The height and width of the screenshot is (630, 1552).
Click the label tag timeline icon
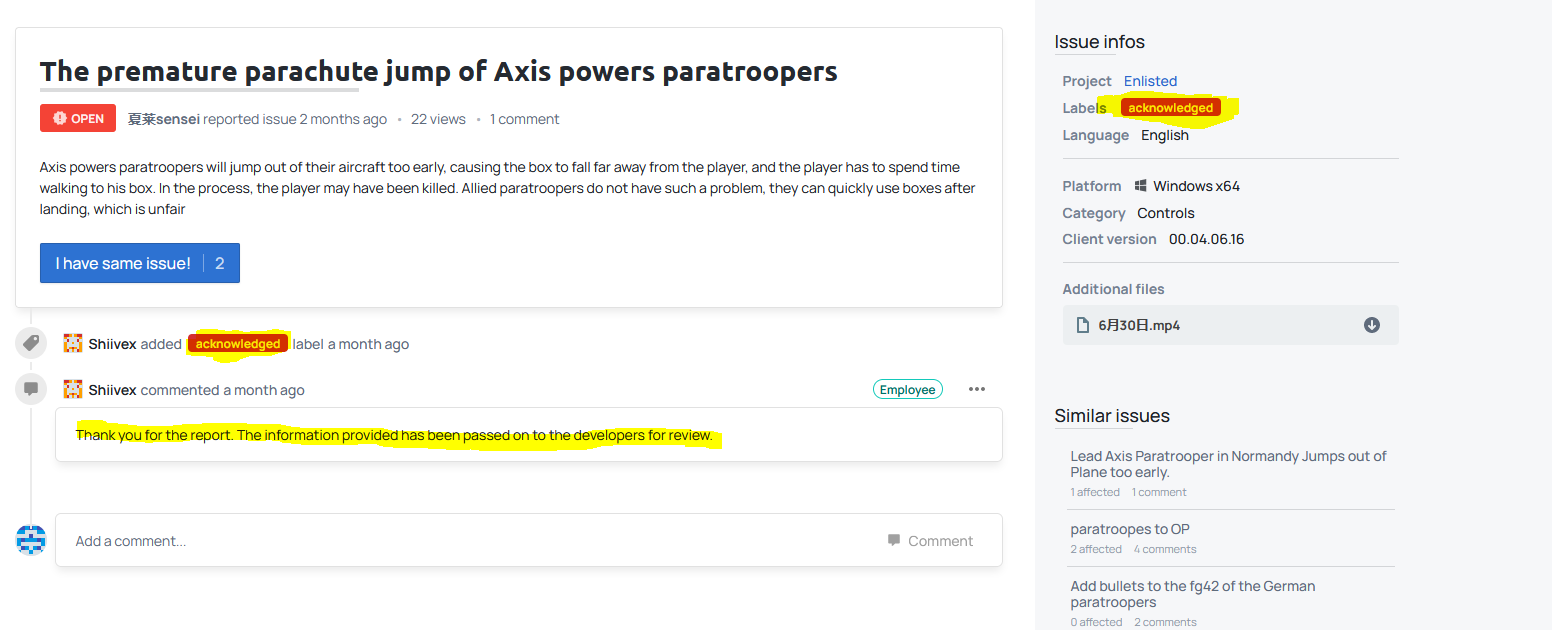coord(31,343)
